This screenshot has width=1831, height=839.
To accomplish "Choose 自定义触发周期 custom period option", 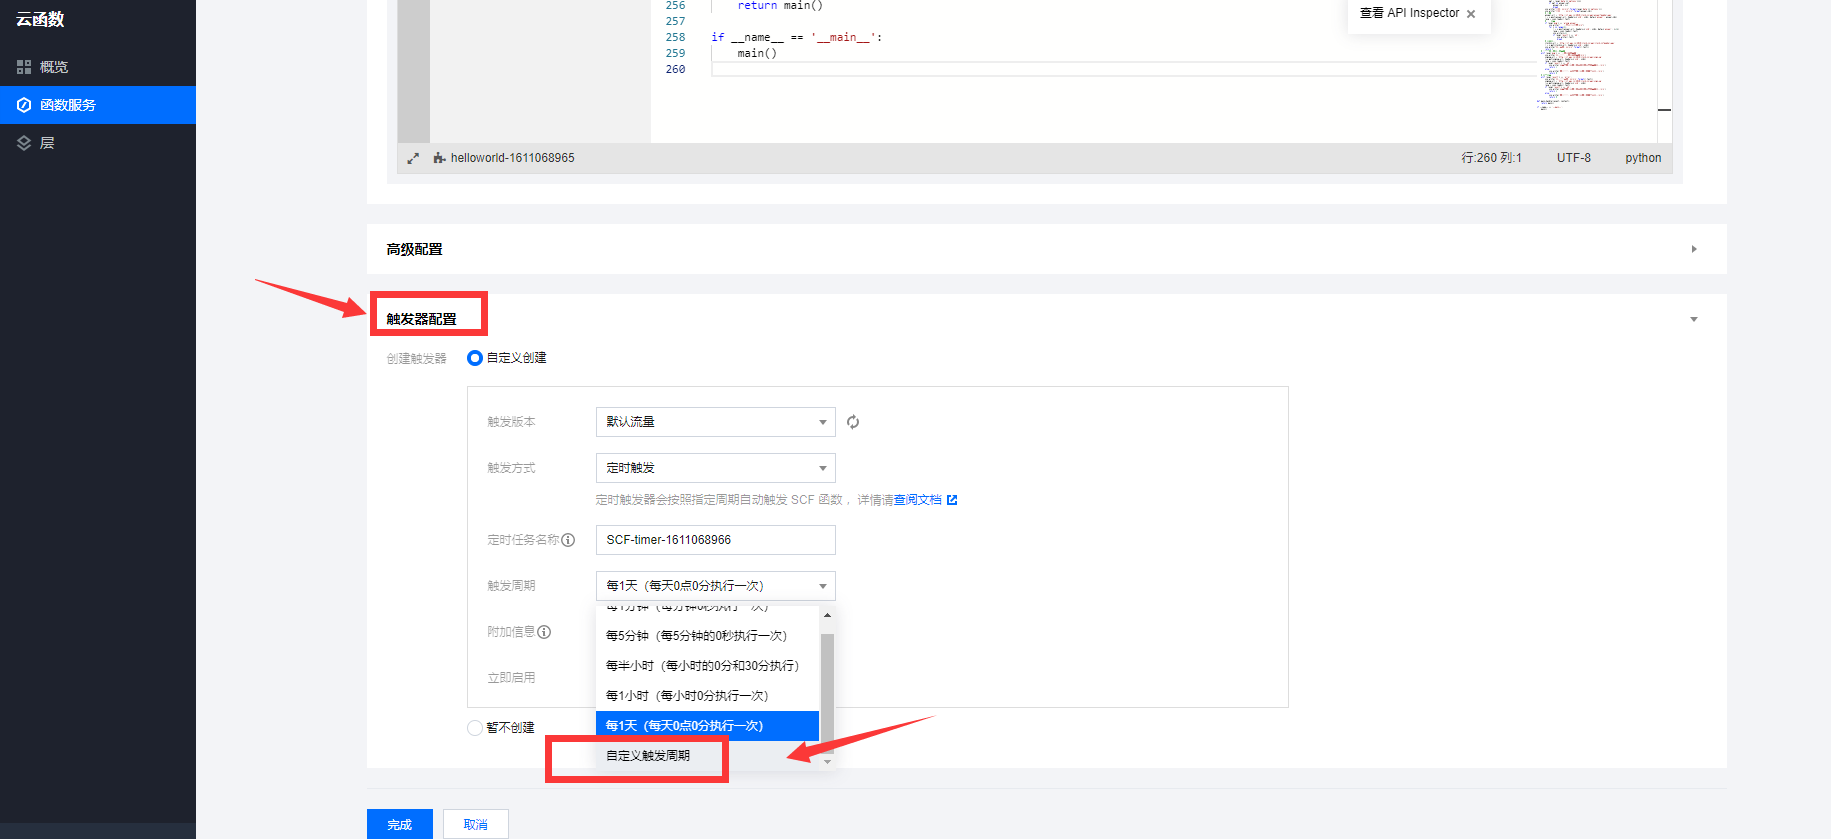I will [707, 756].
